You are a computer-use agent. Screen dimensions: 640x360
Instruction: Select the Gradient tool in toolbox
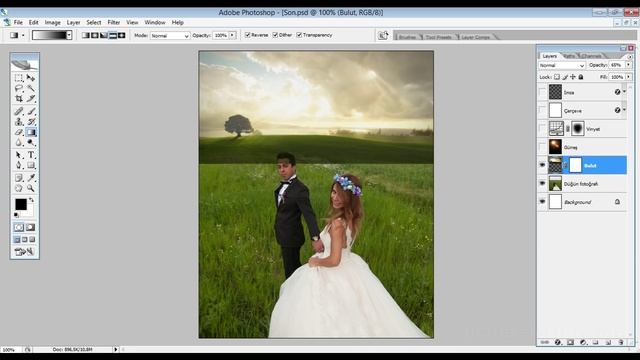[x=31, y=132]
